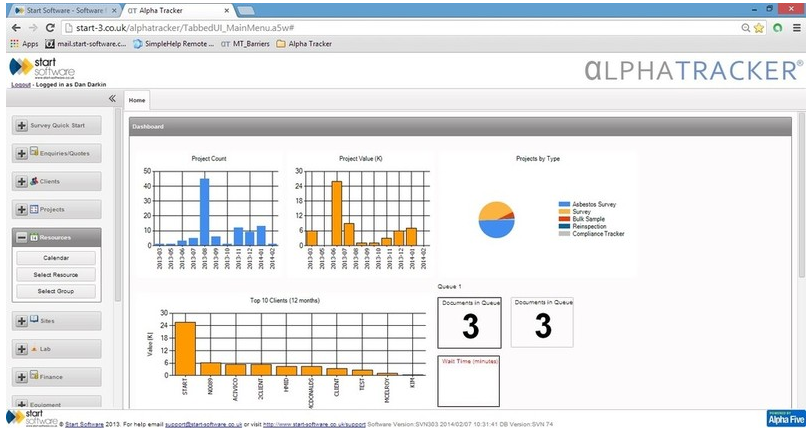
Task: Close the Alpha Tracker browser tab
Action: (x=227, y=10)
